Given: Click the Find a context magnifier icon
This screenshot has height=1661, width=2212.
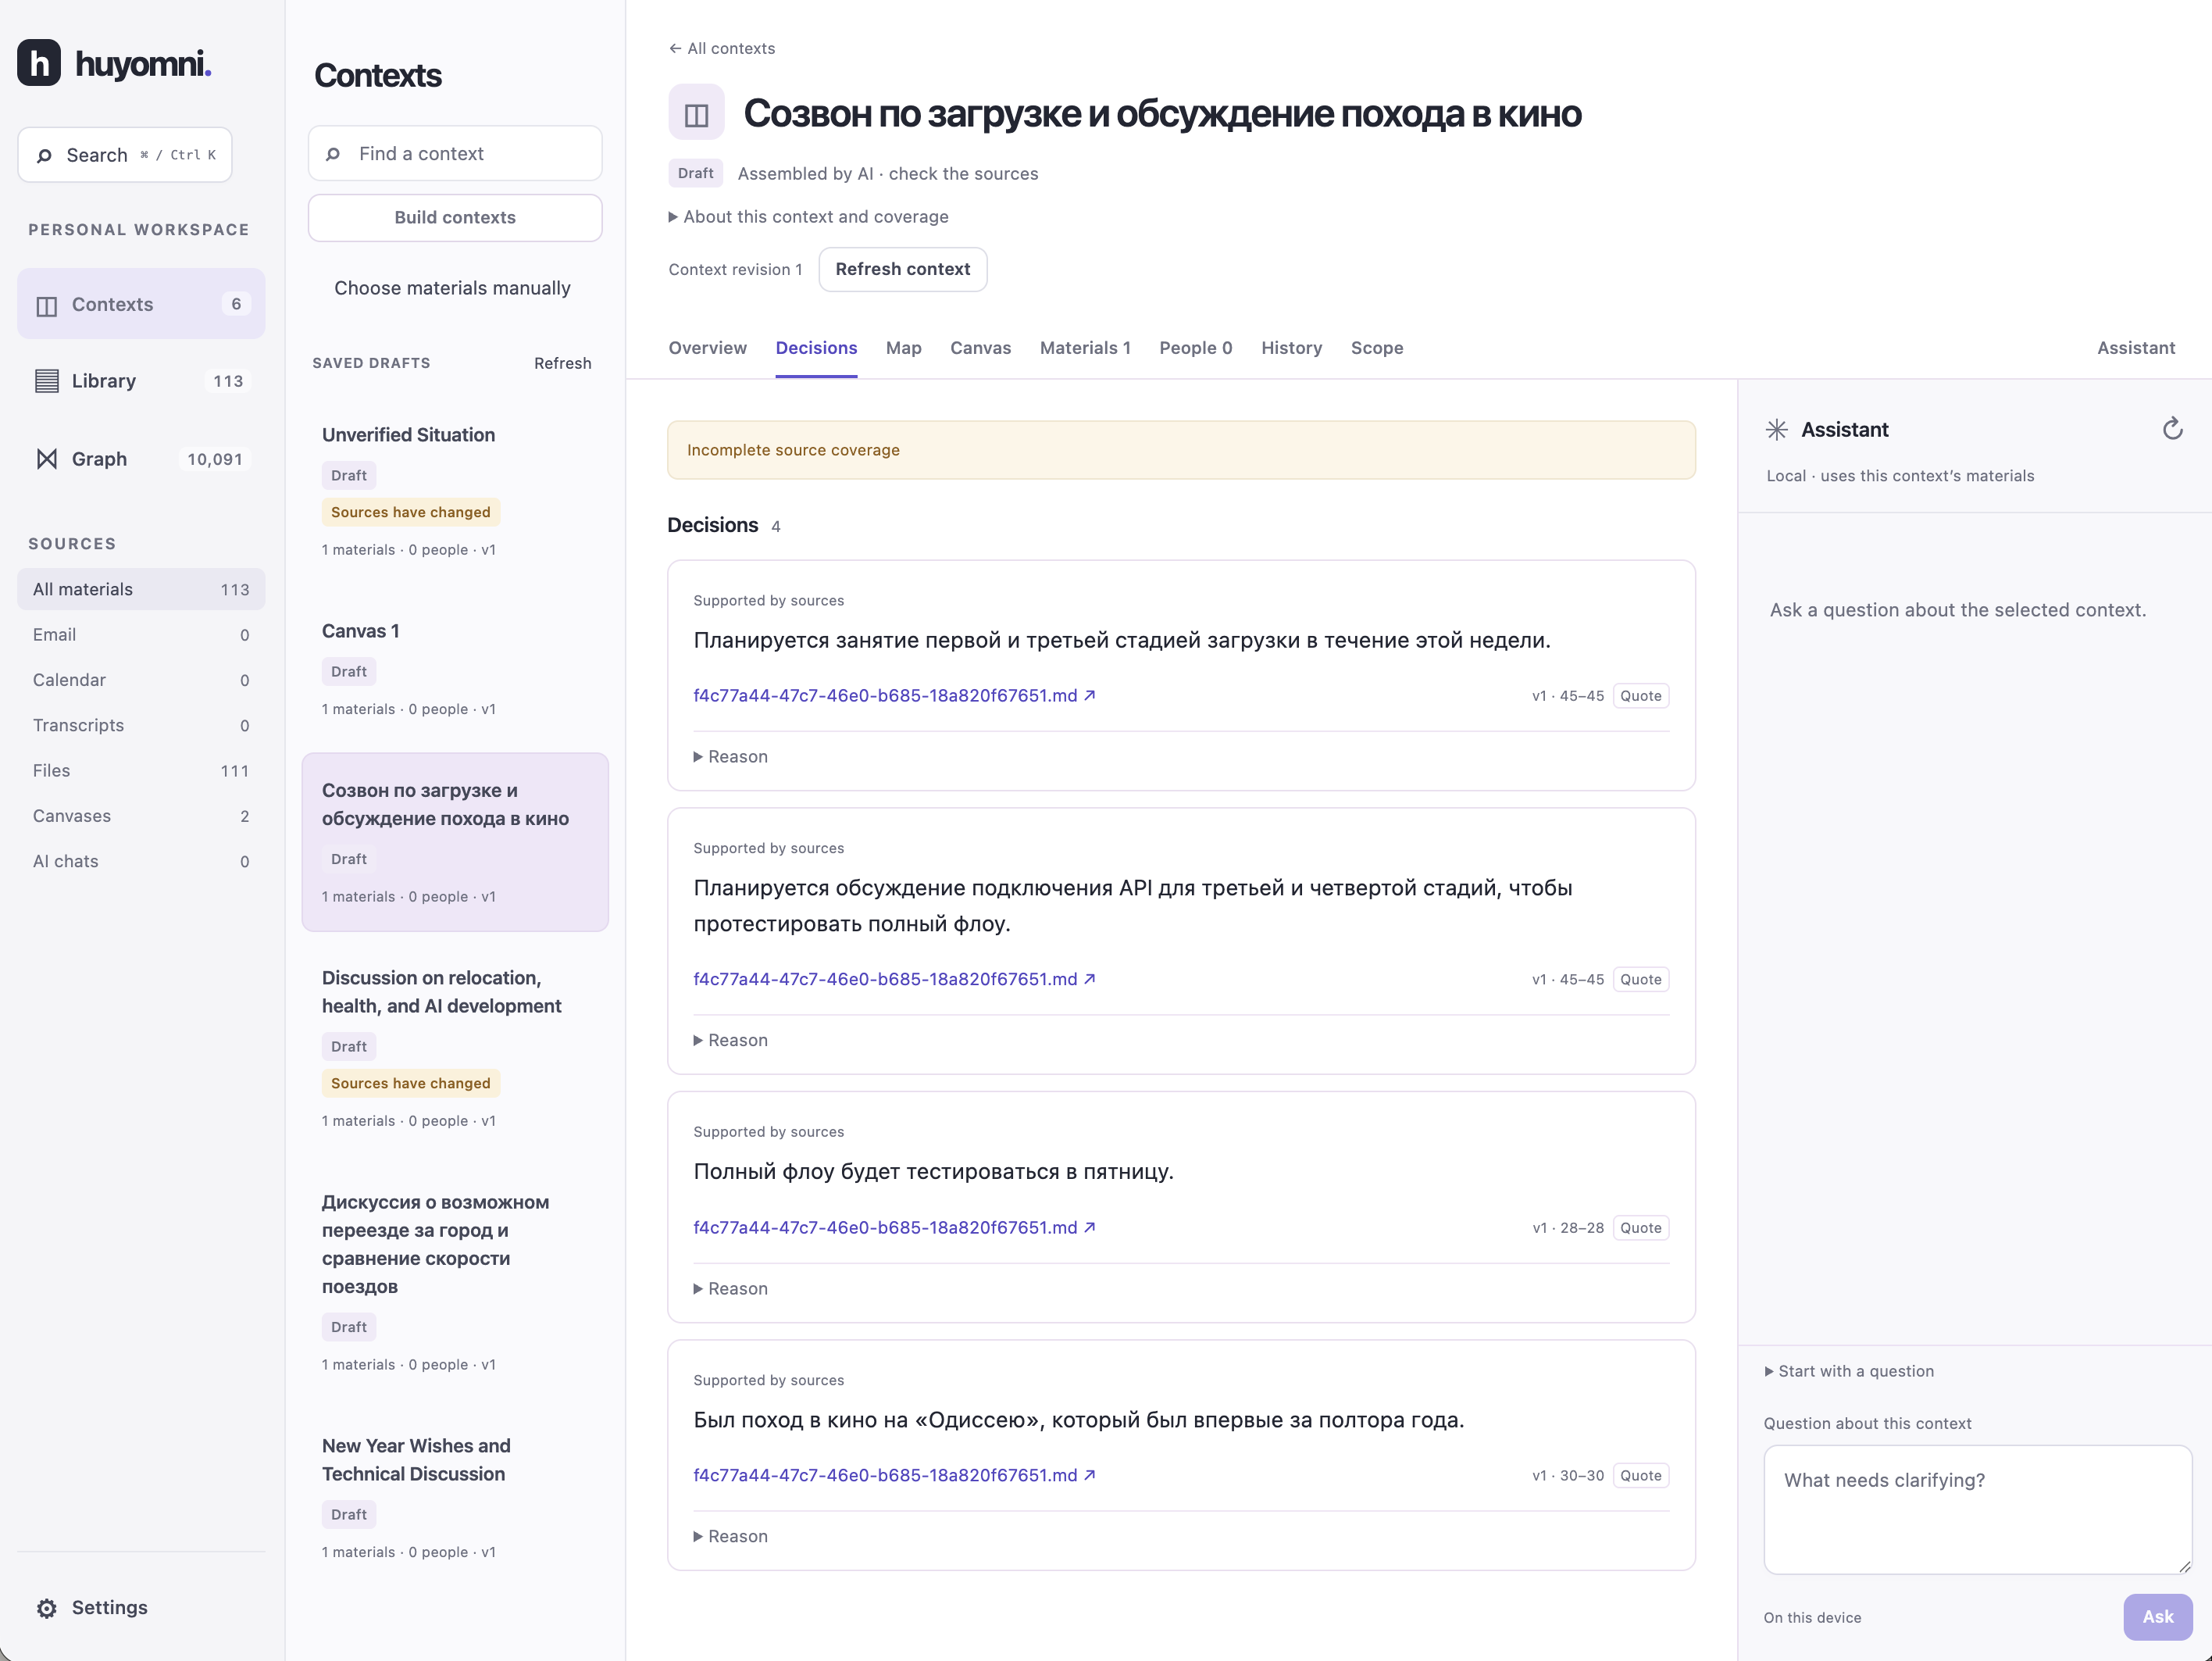Looking at the screenshot, I should click(x=333, y=154).
